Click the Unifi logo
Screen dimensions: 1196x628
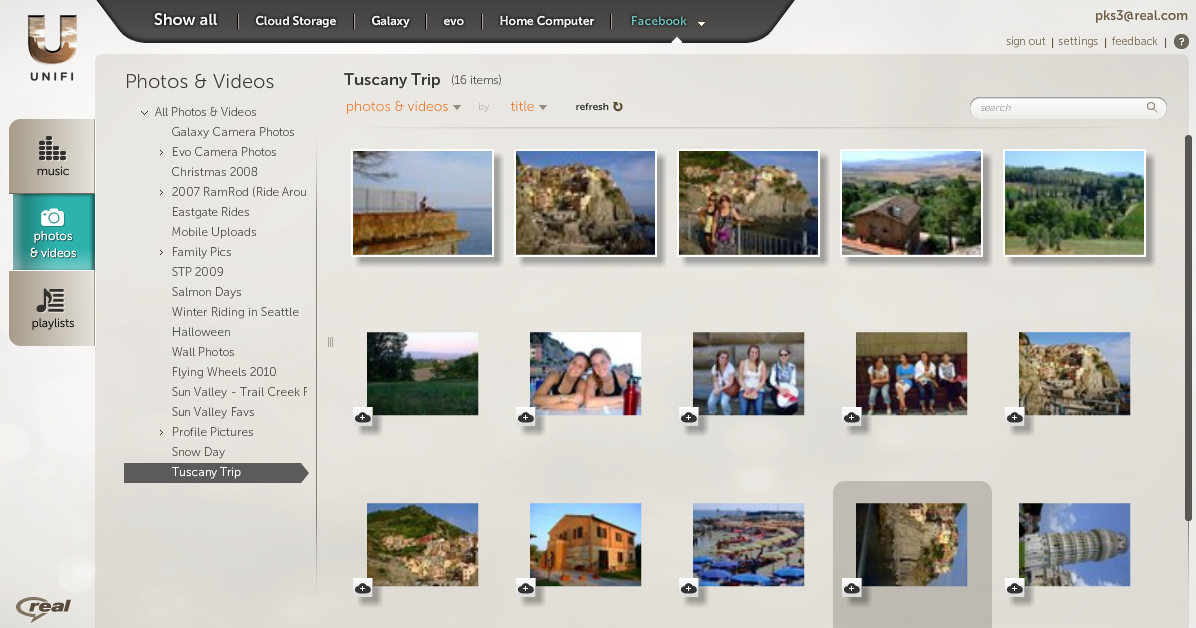52,48
